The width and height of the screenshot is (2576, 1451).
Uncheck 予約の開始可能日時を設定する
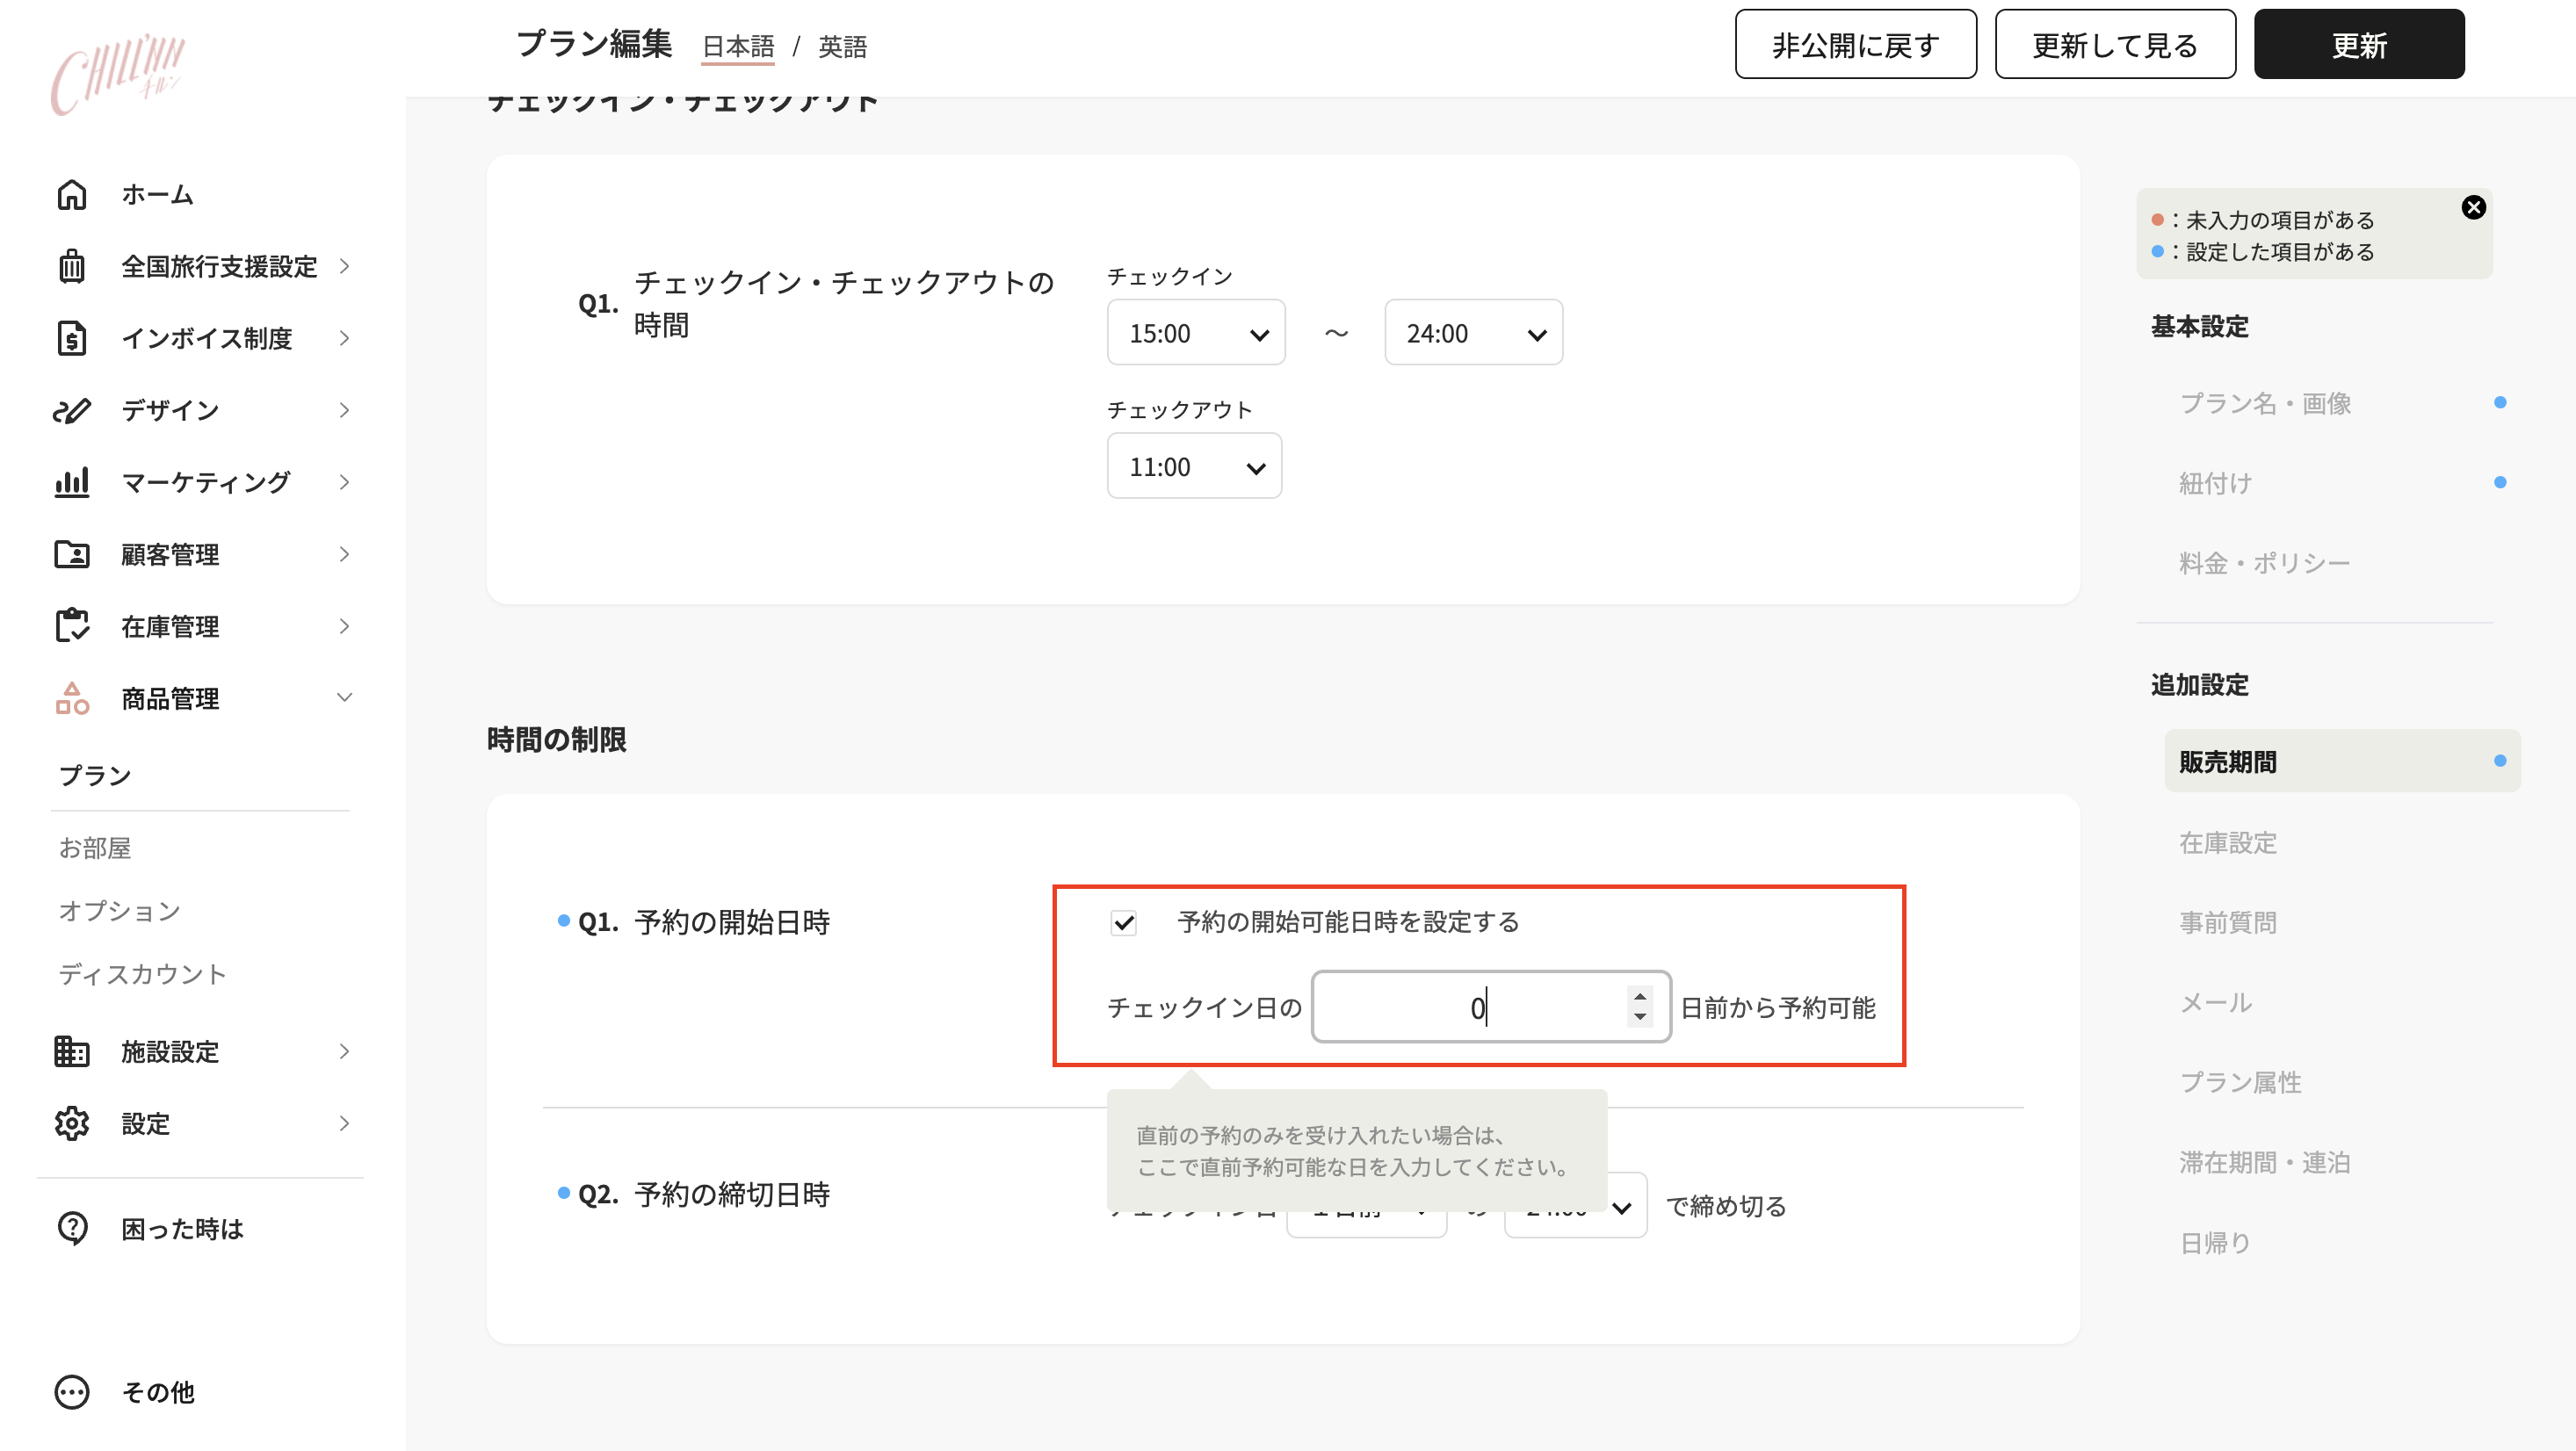coord(1123,923)
